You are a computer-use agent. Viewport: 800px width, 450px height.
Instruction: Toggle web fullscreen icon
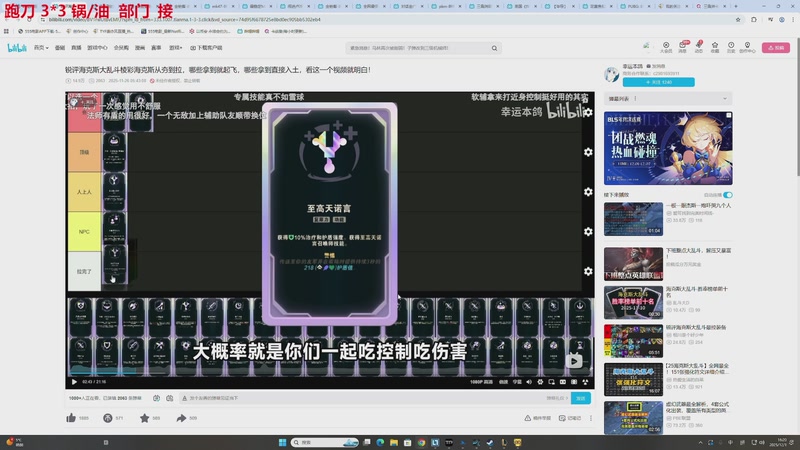pos(574,382)
